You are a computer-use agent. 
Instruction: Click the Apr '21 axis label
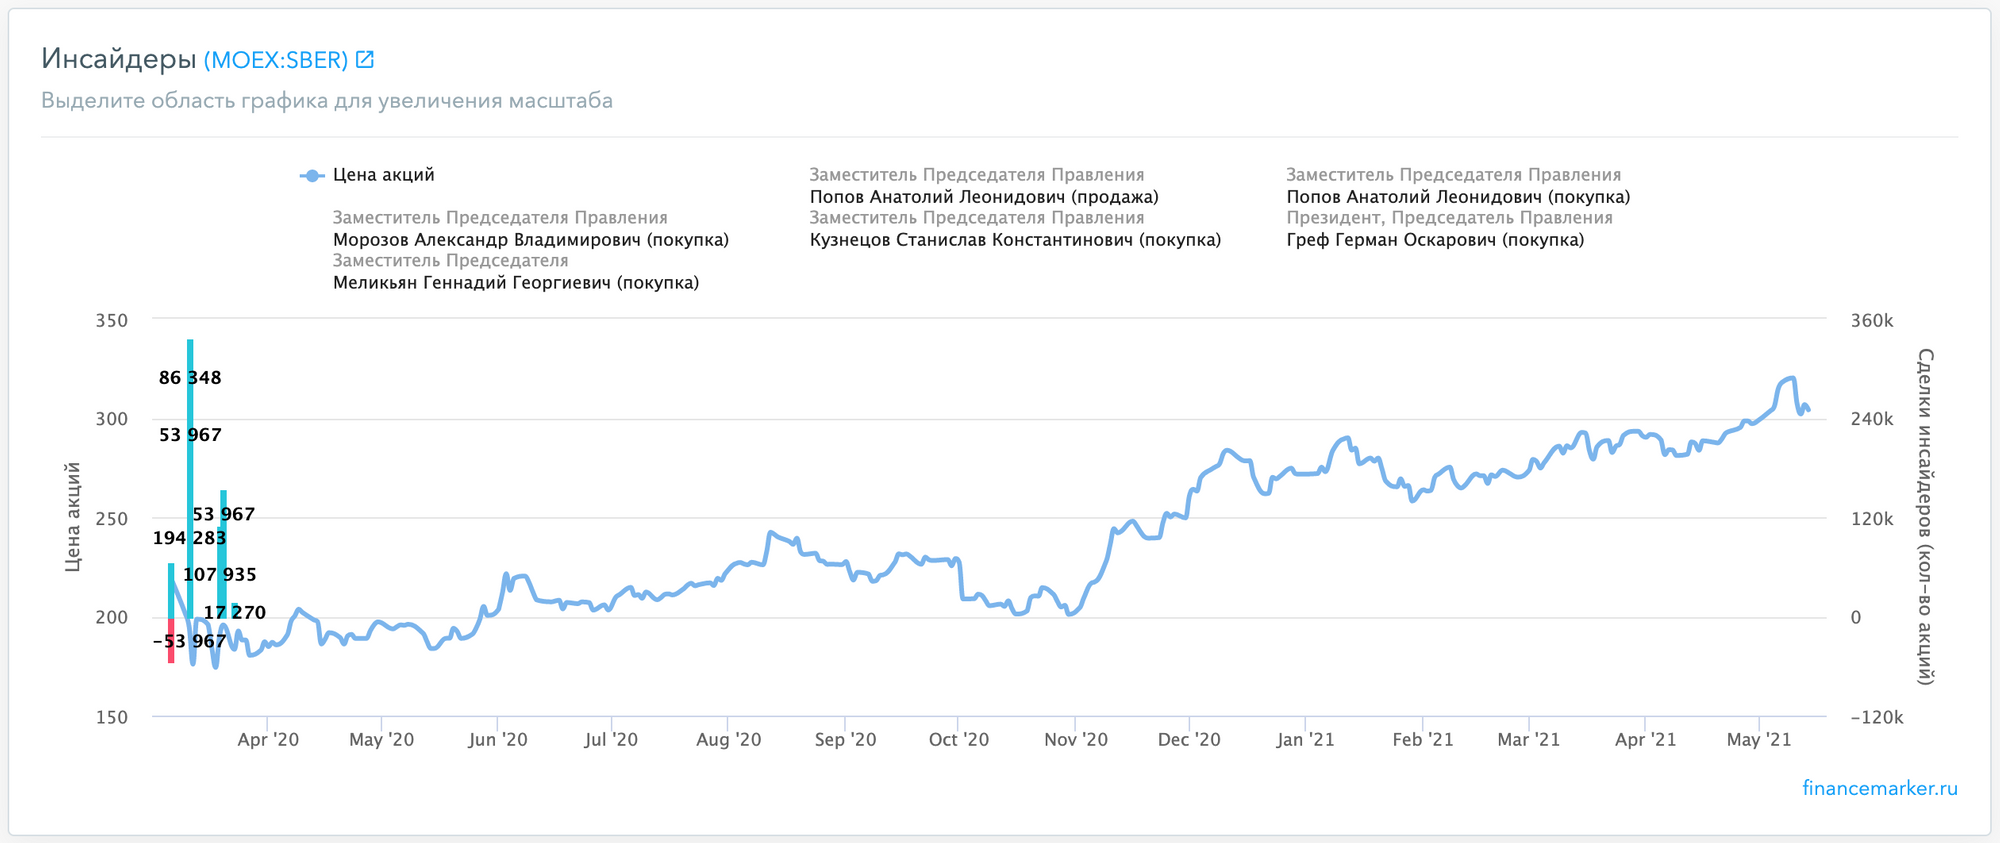(1646, 740)
